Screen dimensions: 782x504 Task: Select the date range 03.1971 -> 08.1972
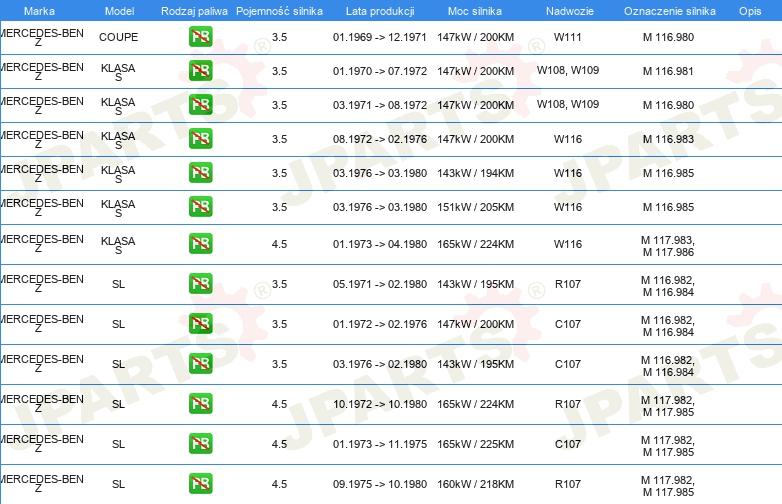[x=380, y=105]
